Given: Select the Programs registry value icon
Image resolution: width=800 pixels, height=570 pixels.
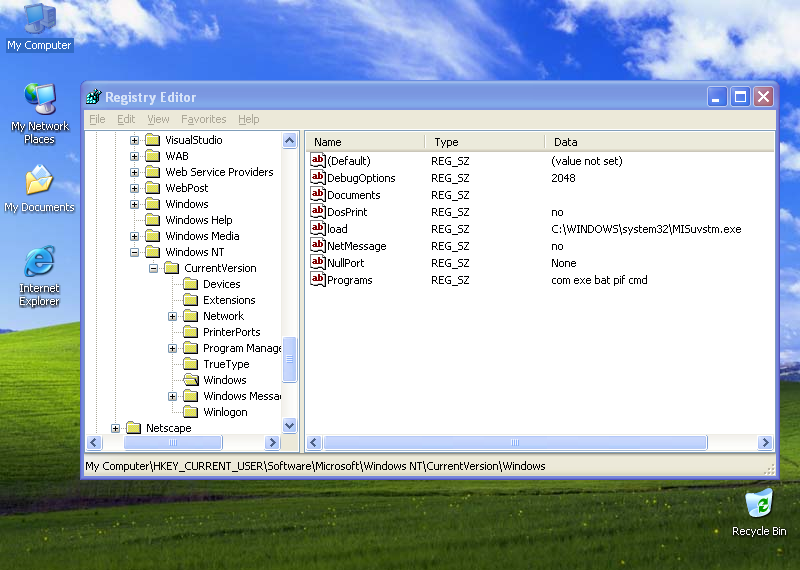Looking at the screenshot, I should [x=318, y=280].
